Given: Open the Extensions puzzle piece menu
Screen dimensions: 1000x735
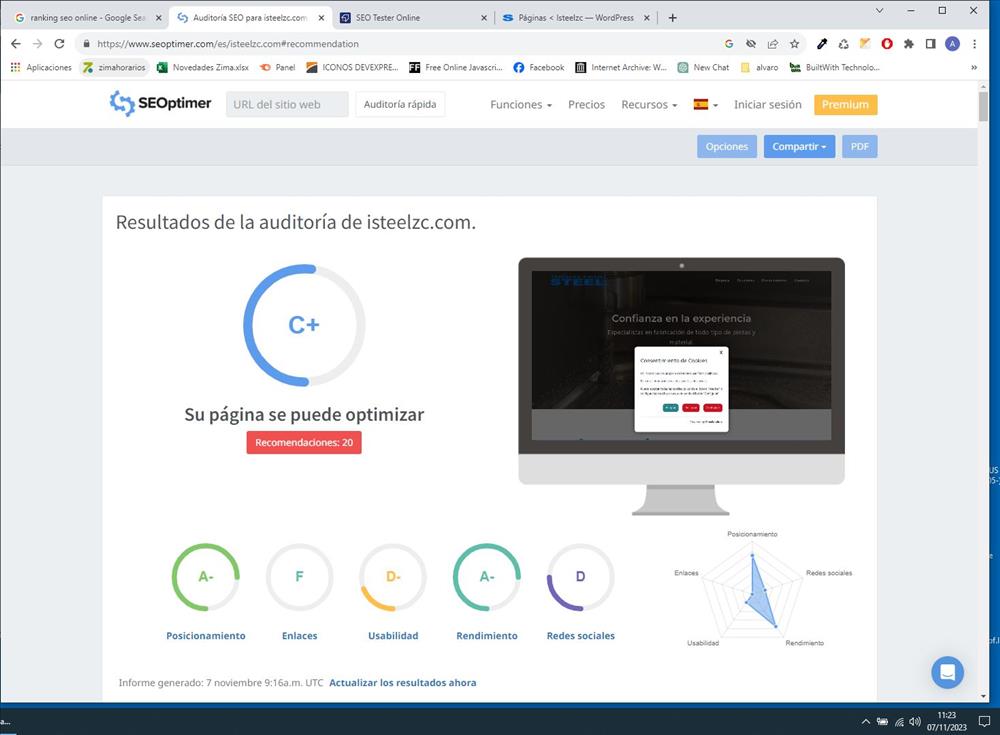Looking at the screenshot, I should 908,44.
